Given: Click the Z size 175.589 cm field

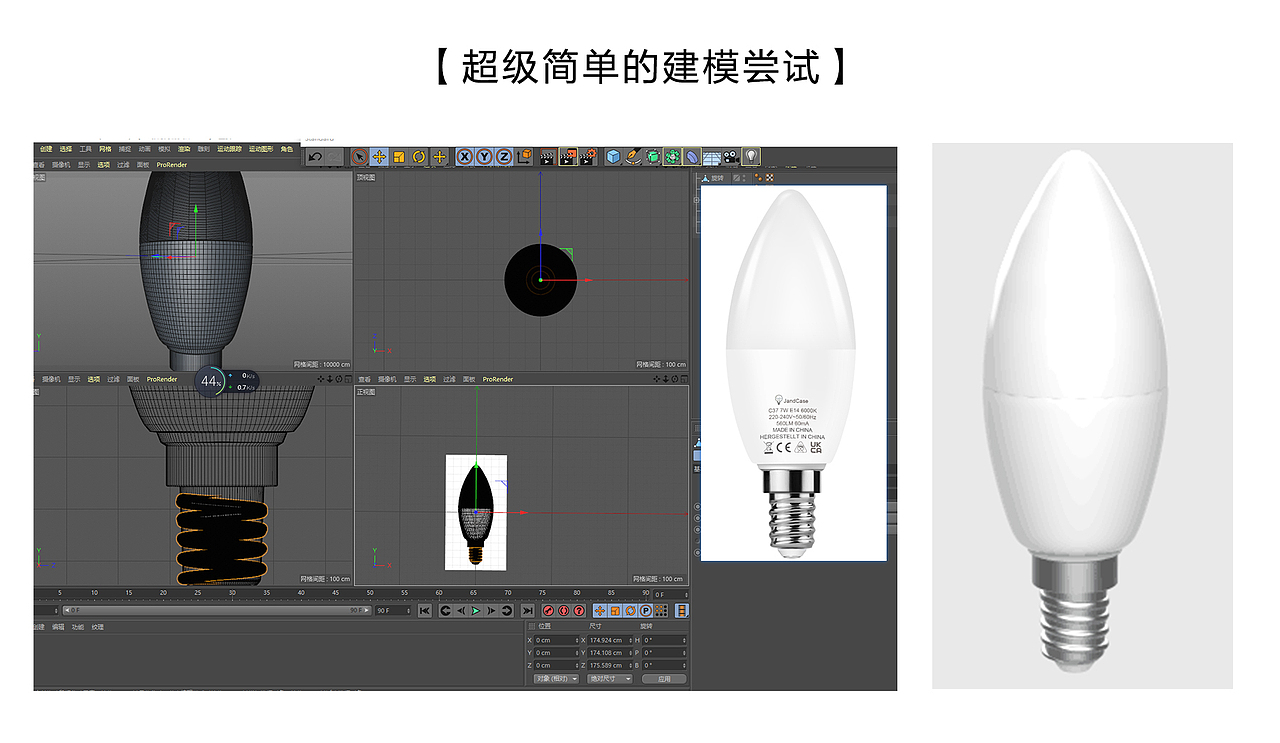Looking at the screenshot, I should (x=610, y=665).
